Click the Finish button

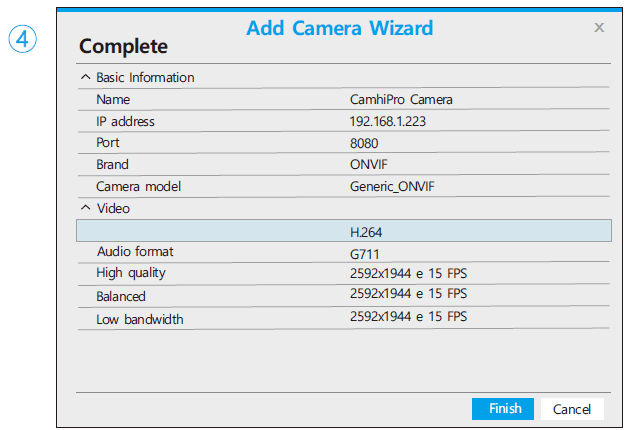tap(503, 409)
